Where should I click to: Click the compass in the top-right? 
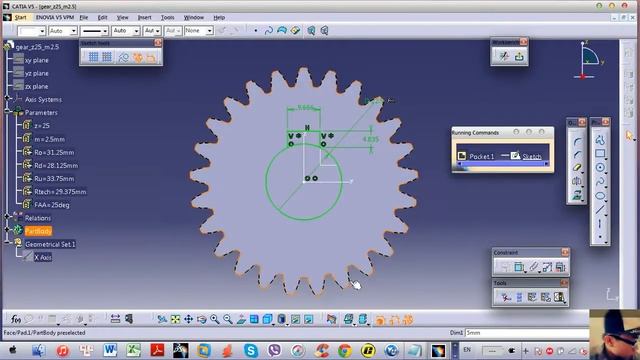(x=589, y=59)
